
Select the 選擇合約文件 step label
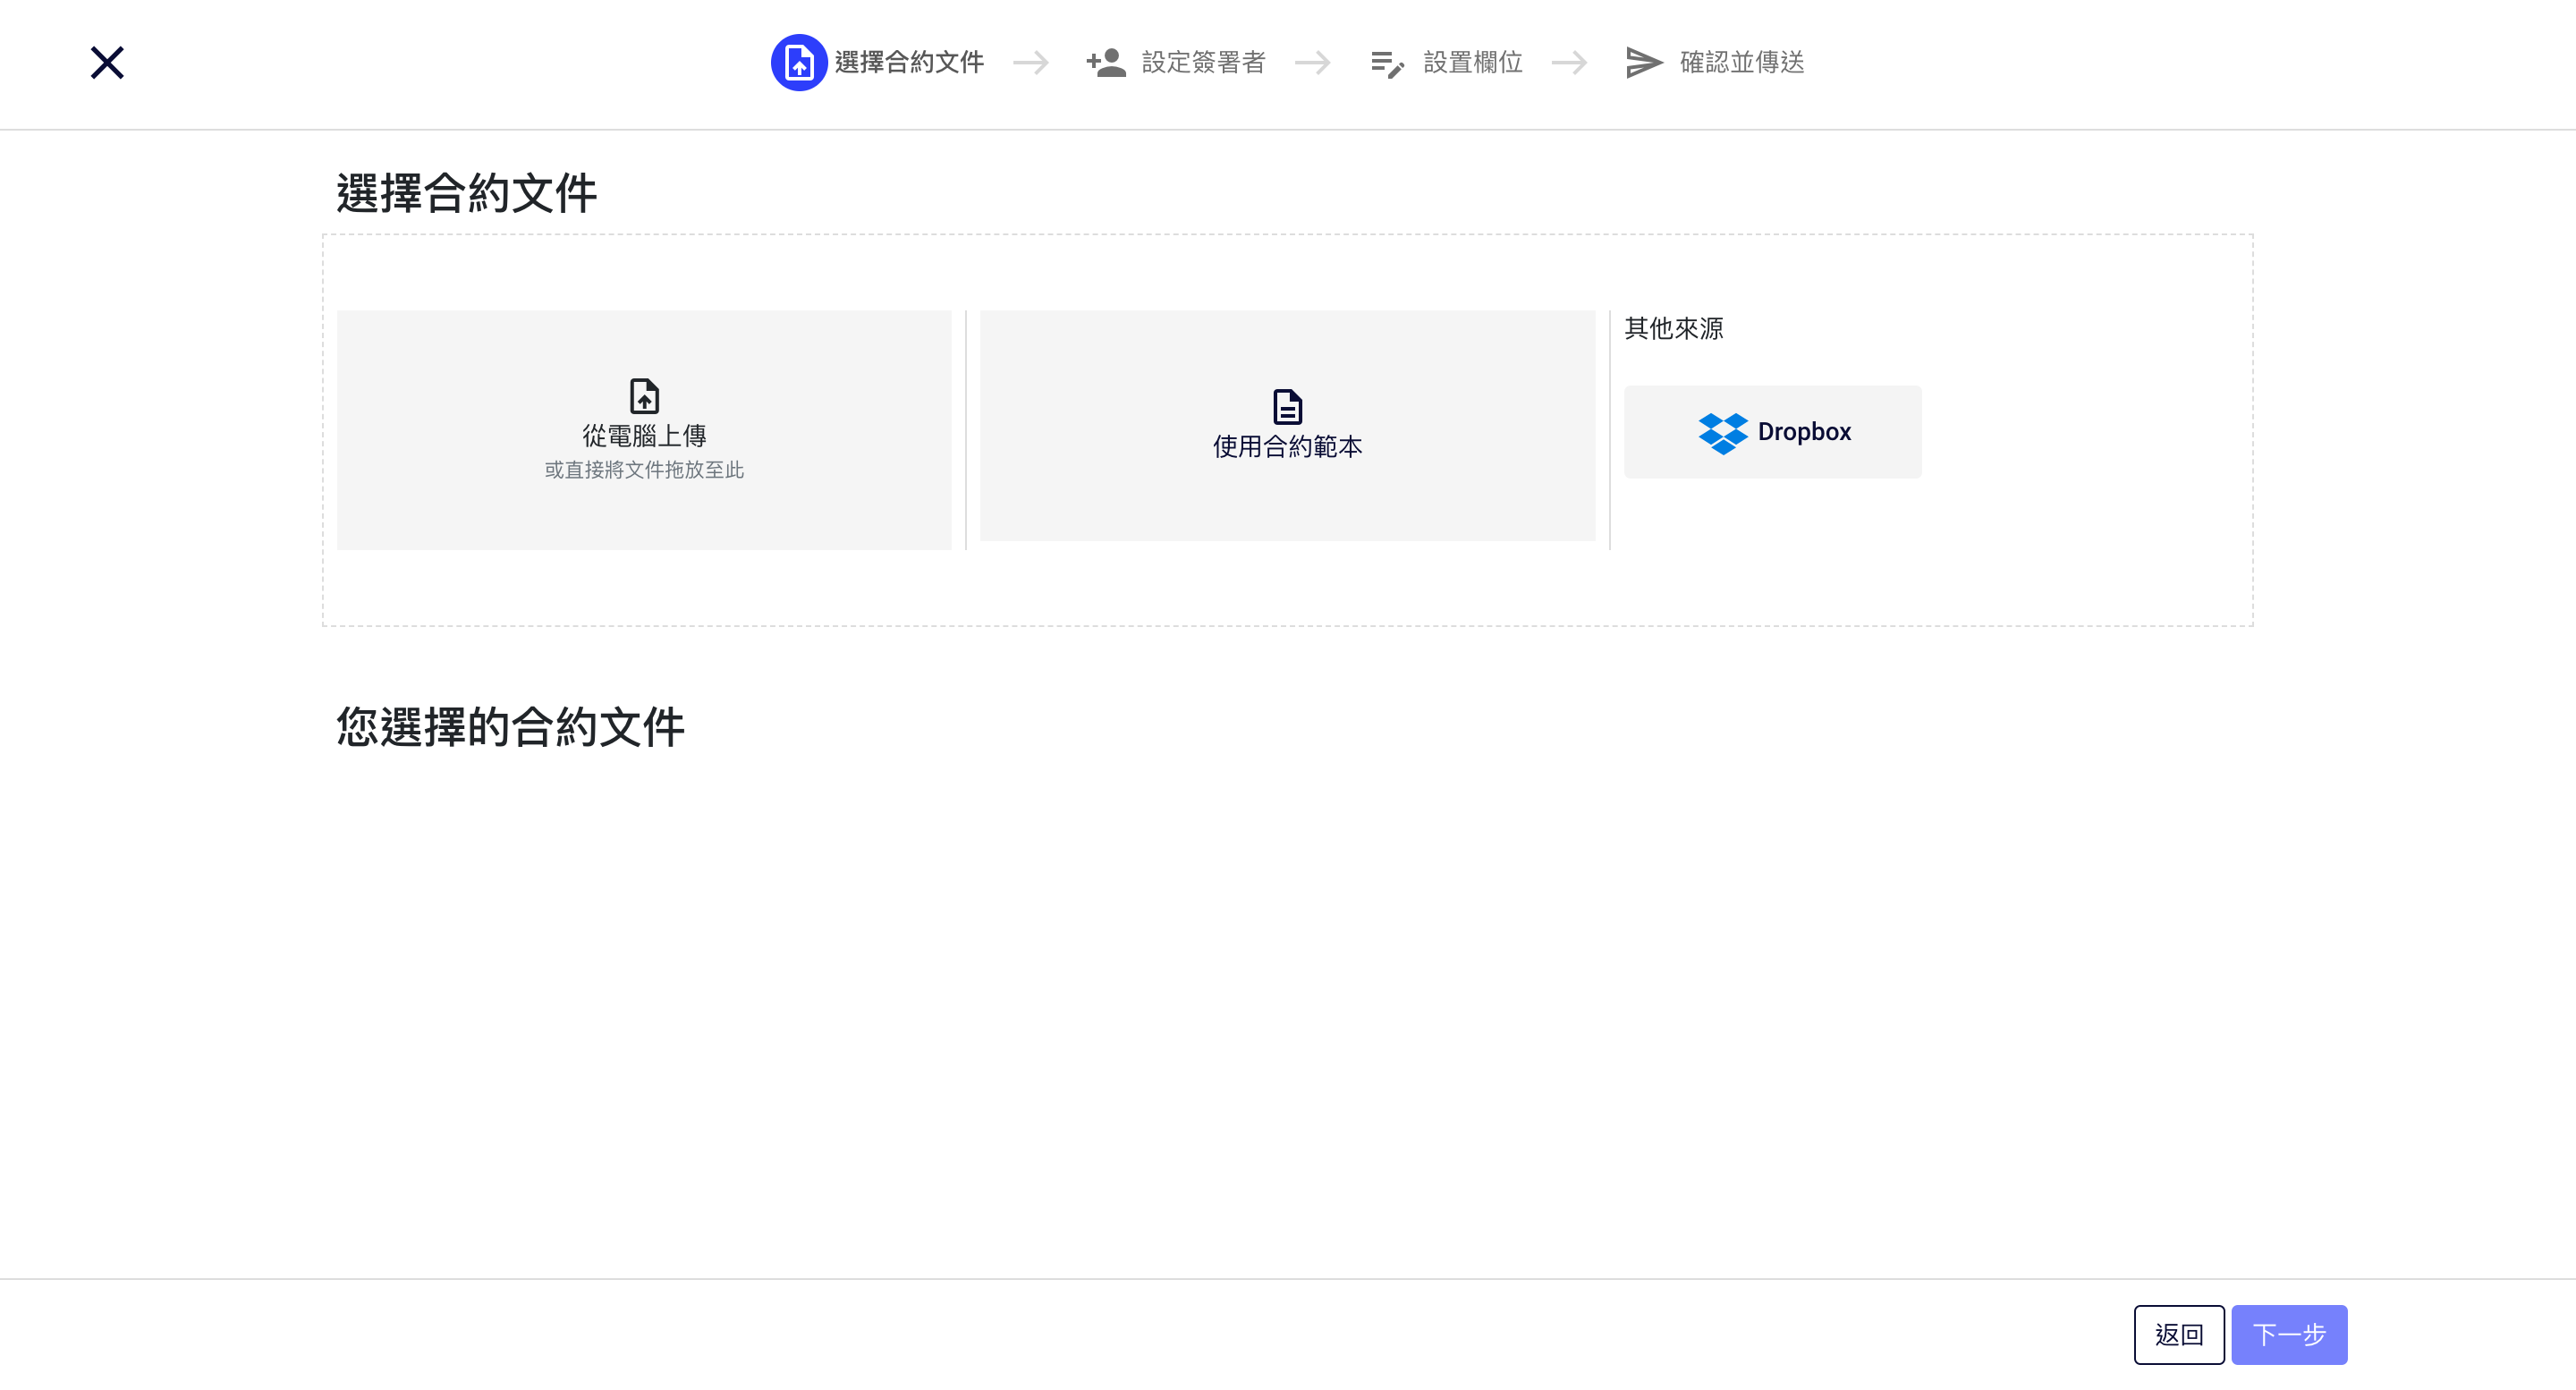(909, 63)
